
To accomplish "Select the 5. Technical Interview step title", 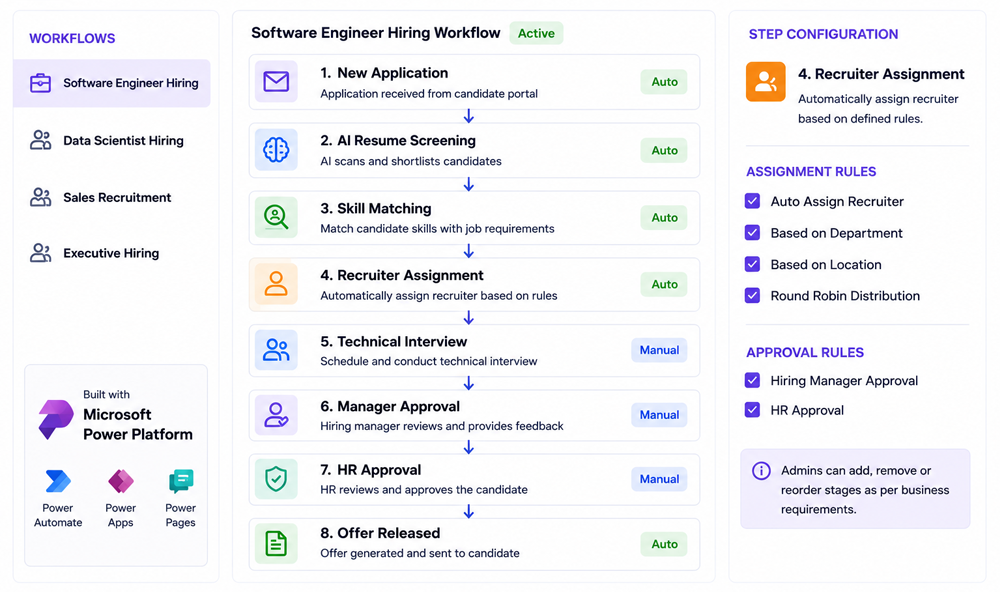I will click(393, 341).
